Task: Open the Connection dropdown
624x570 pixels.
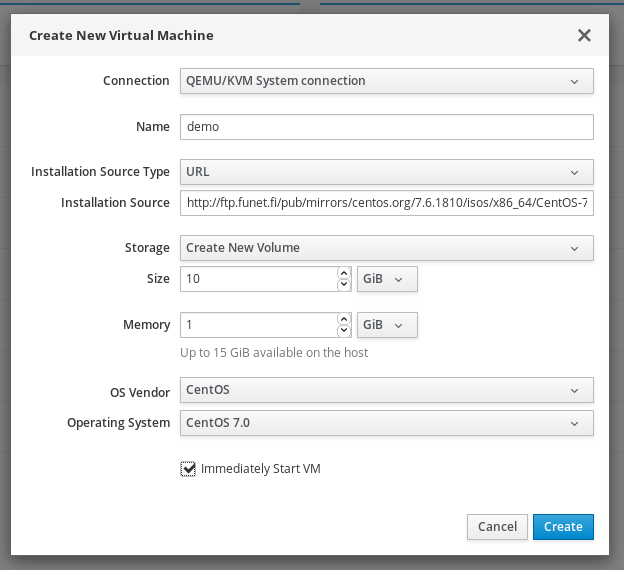Action: (387, 81)
